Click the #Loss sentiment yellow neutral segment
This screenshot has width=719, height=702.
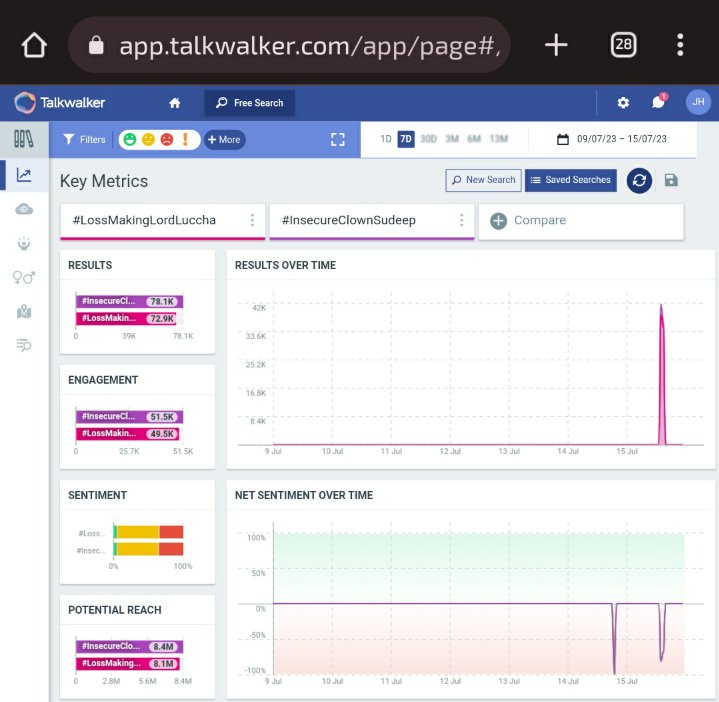tap(138, 532)
